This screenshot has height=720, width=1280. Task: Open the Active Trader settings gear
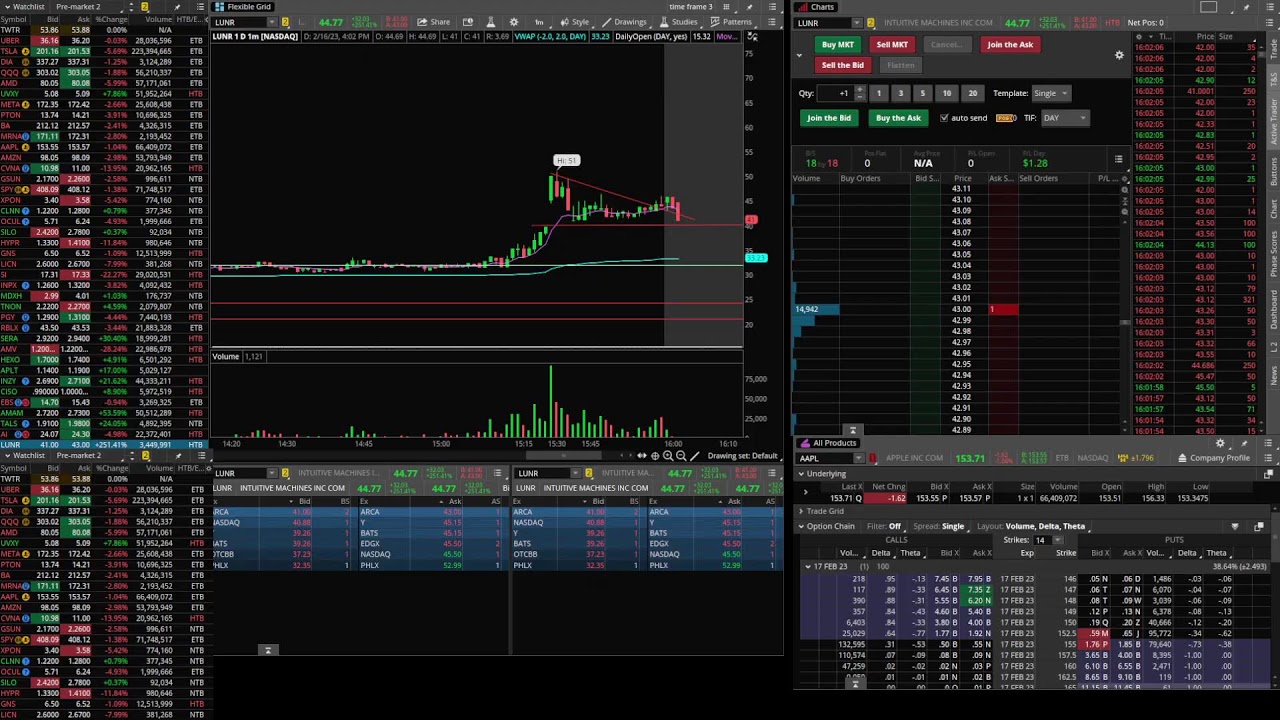1119,55
